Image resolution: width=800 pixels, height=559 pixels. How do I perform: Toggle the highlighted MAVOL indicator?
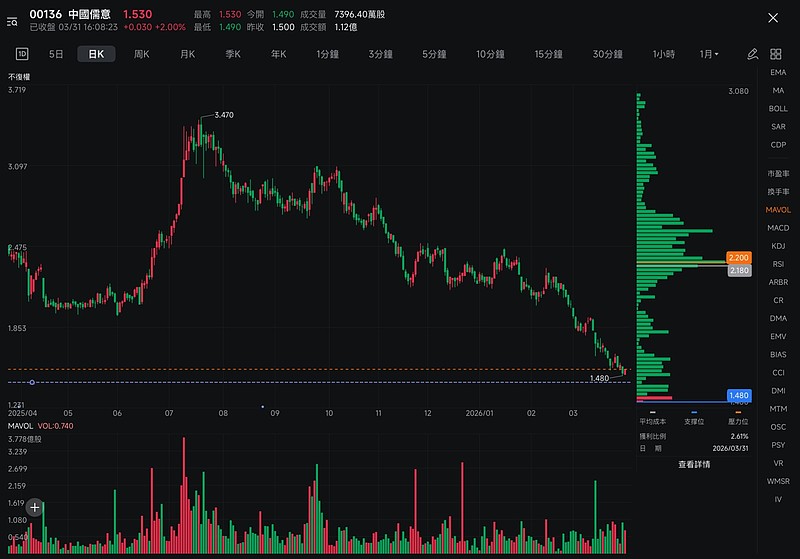point(778,210)
